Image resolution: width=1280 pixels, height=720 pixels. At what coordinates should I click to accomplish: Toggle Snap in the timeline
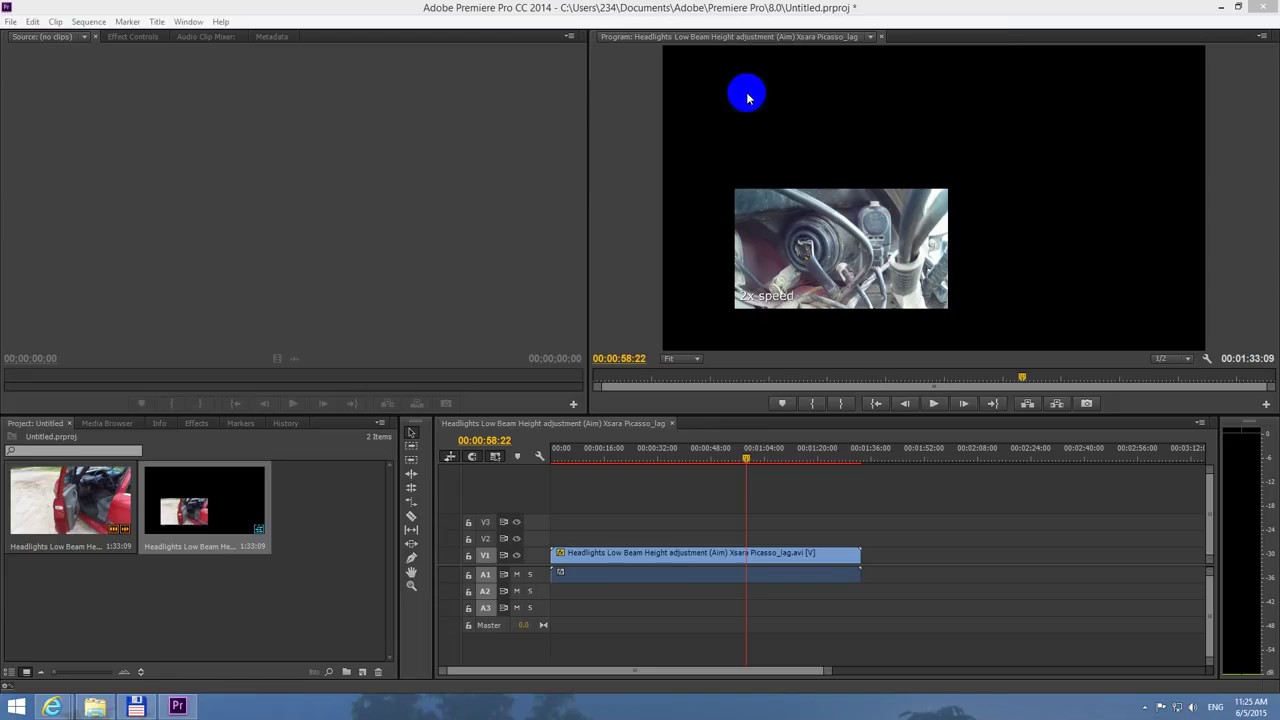(472, 456)
